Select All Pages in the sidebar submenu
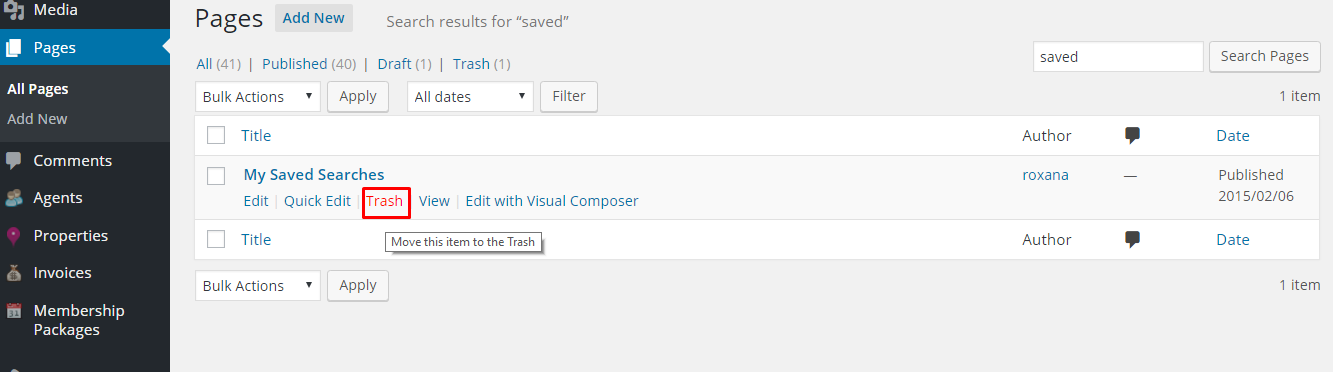The height and width of the screenshot is (377, 1336). 38,89
